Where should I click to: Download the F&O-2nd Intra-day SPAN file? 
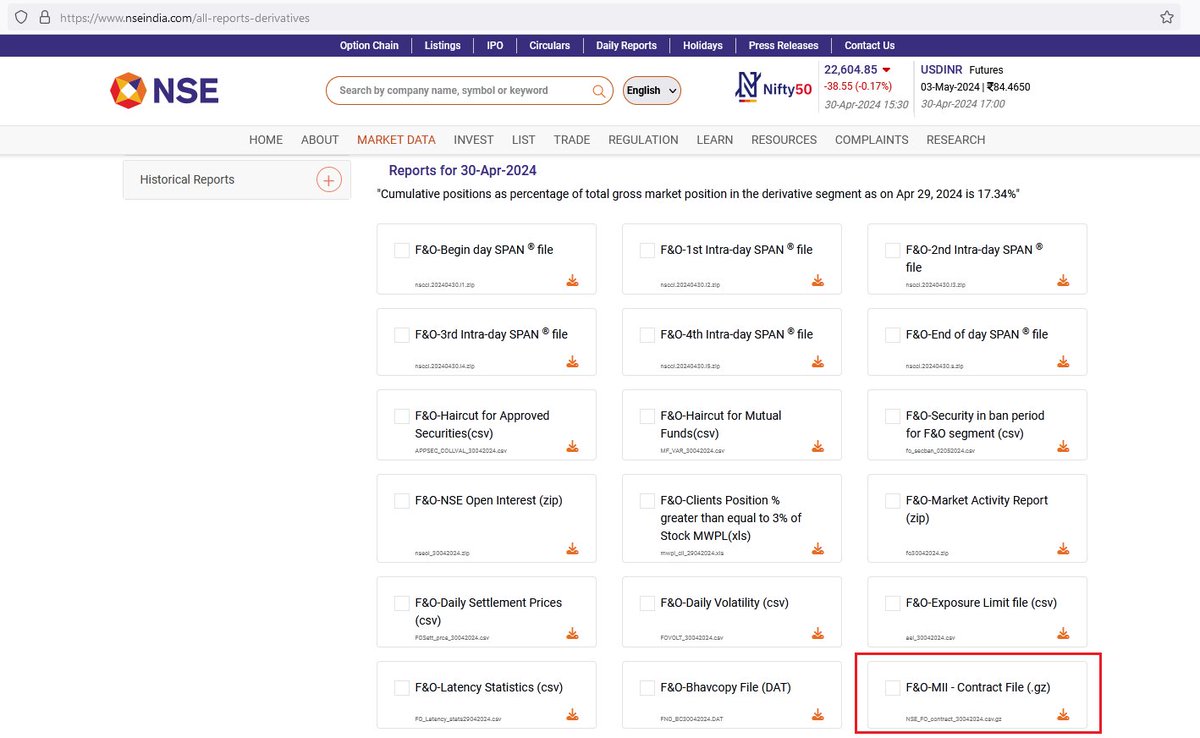[1063, 280]
